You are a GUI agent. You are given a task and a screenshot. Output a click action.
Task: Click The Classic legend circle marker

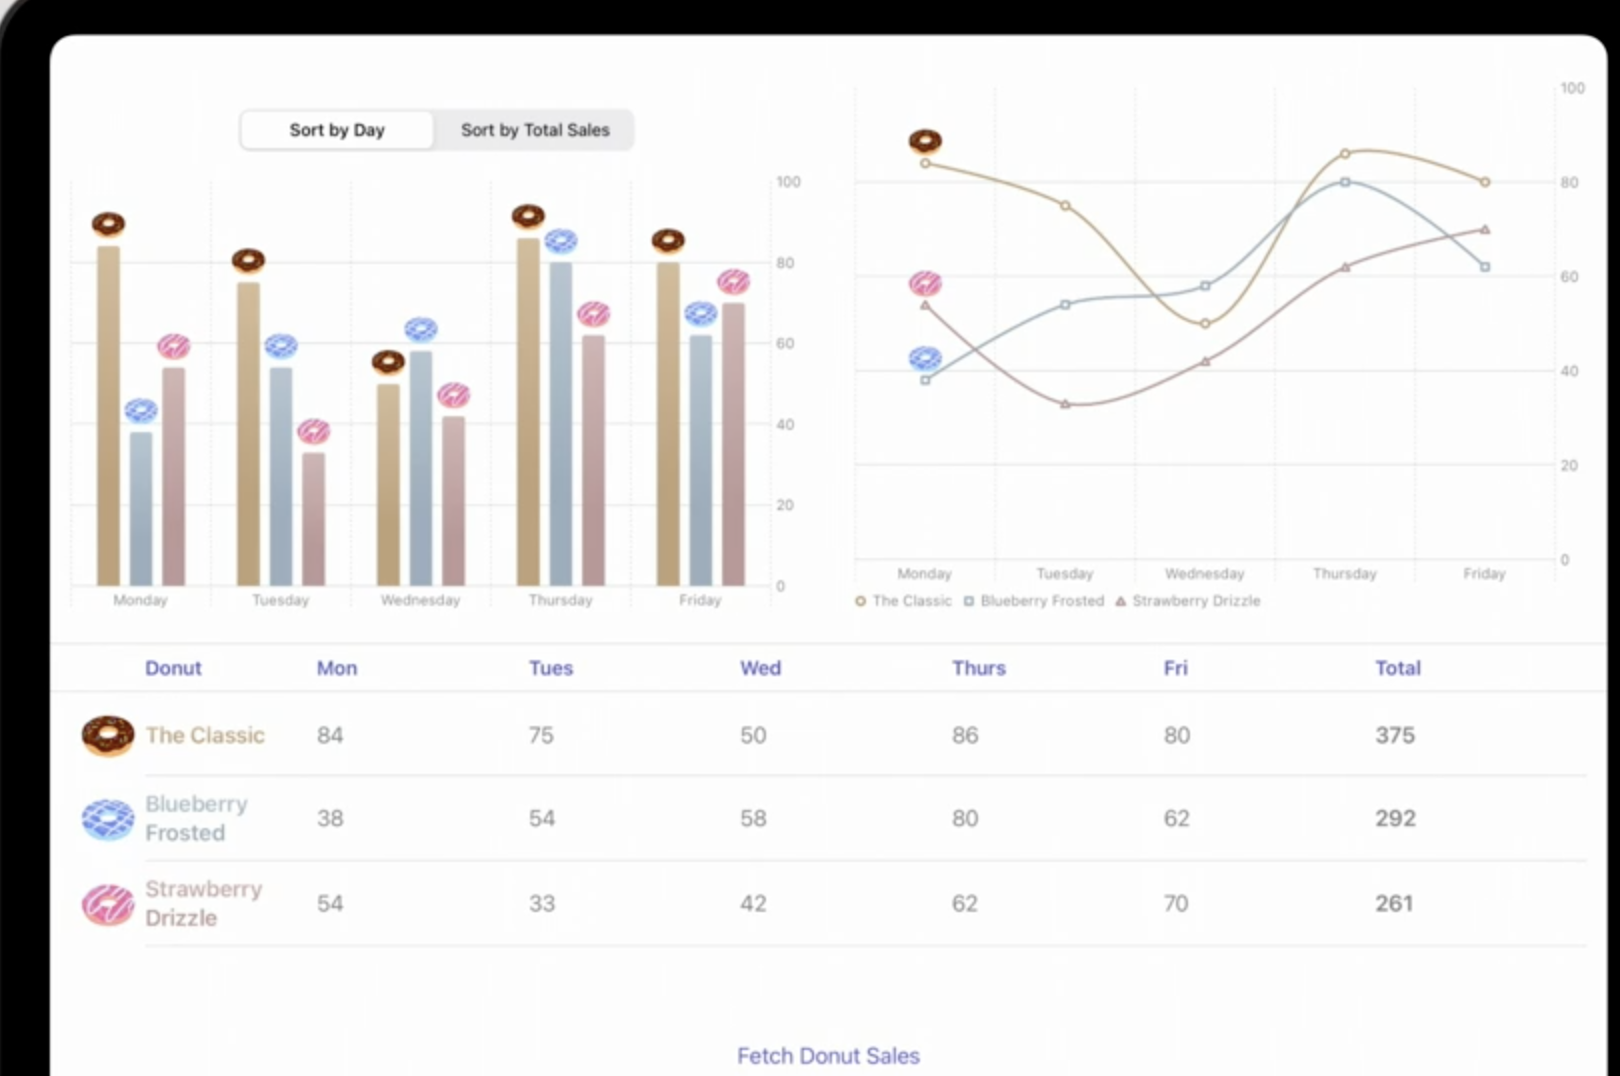(x=860, y=601)
